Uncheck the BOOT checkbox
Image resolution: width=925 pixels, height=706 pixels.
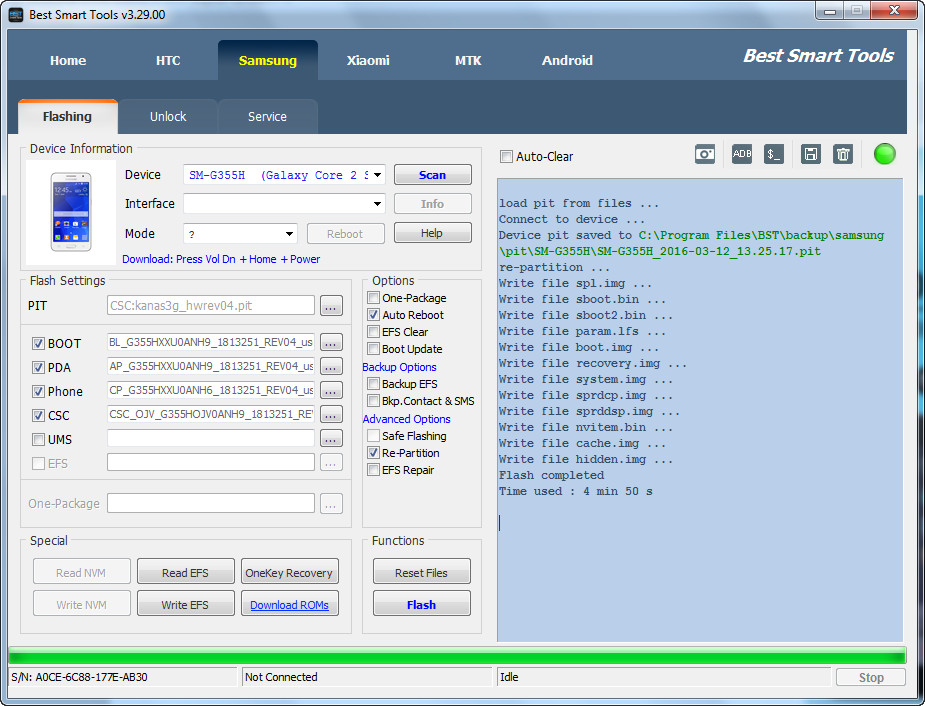[38, 343]
